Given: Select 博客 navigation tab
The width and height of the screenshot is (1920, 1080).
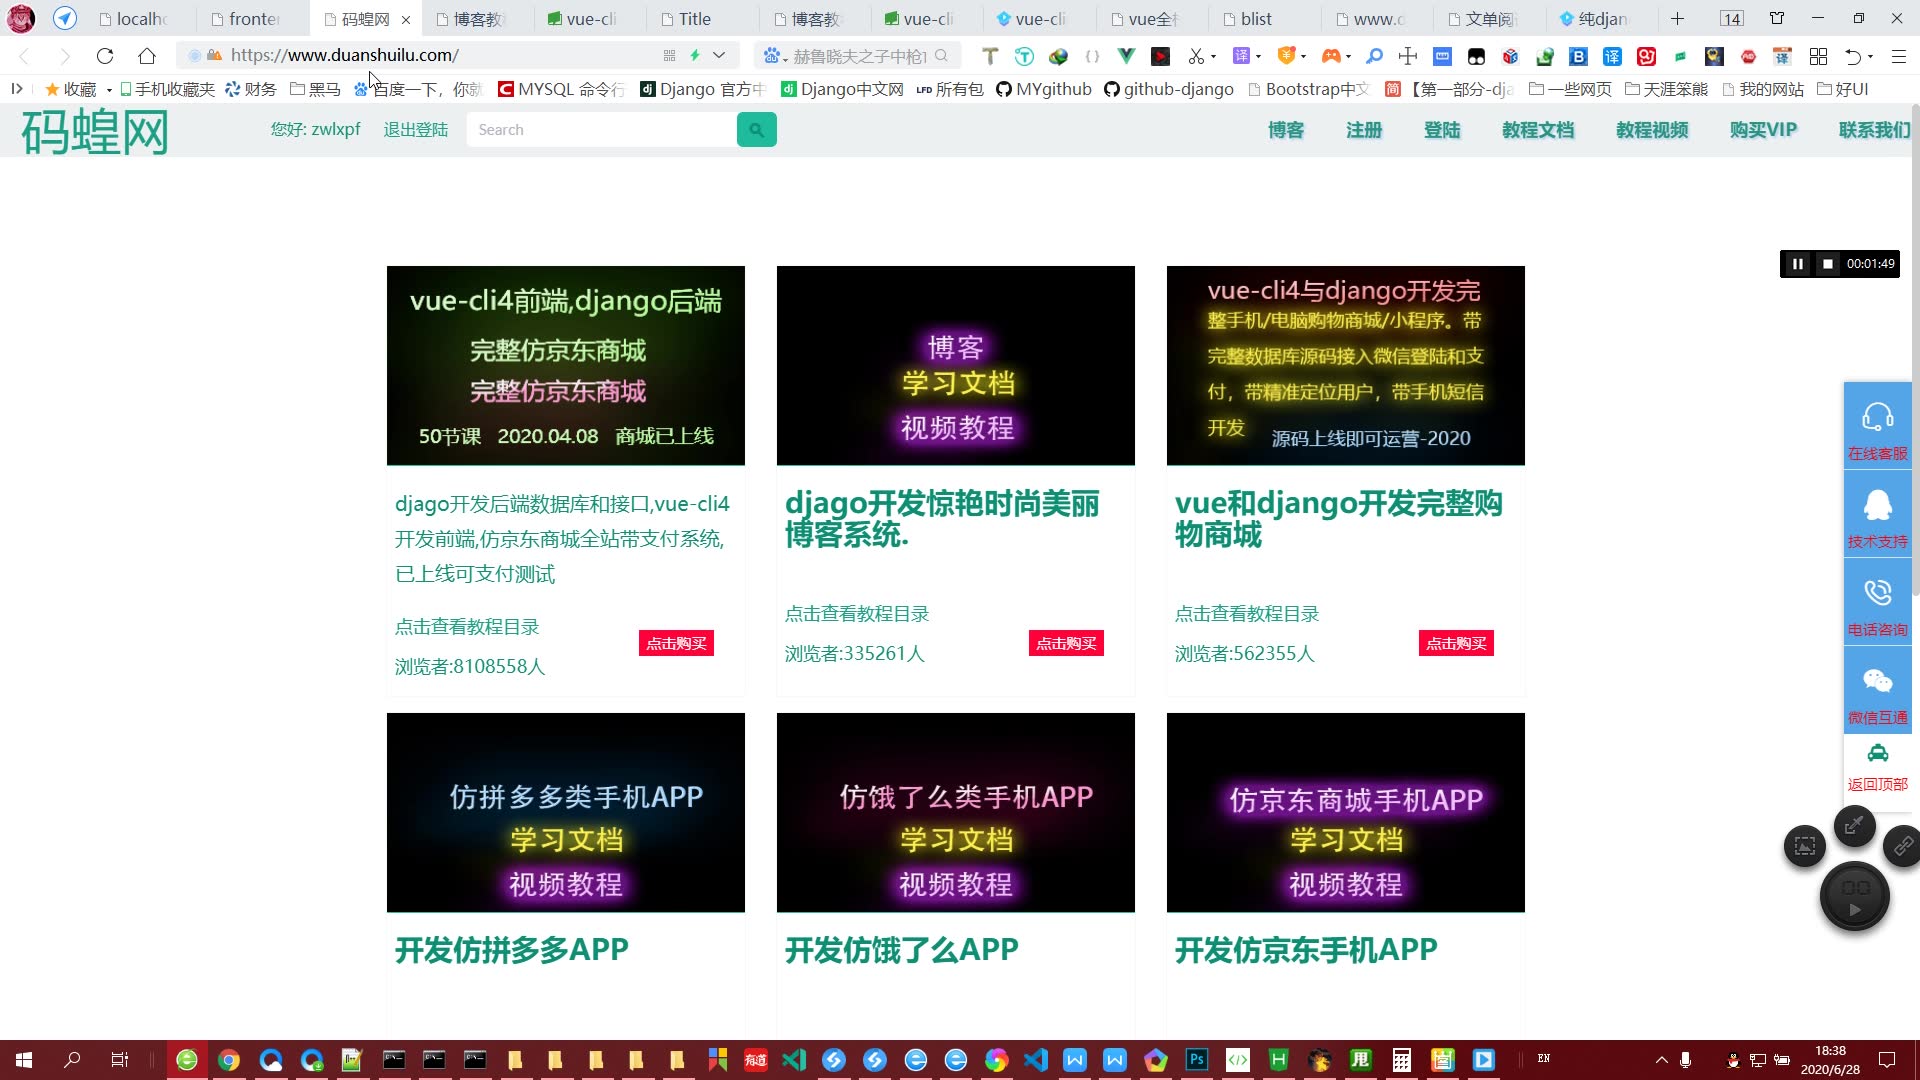Looking at the screenshot, I should [1286, 129].
